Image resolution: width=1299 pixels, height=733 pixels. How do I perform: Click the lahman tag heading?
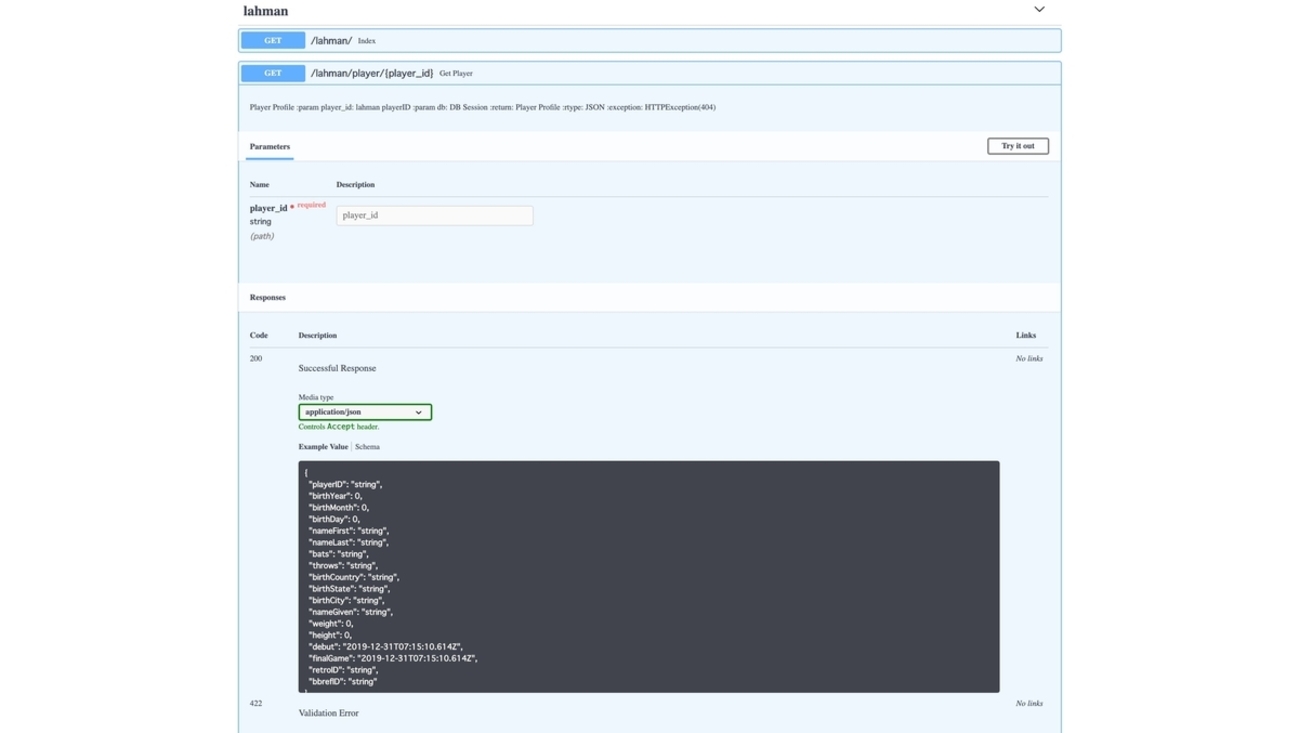tap(266, 11)
